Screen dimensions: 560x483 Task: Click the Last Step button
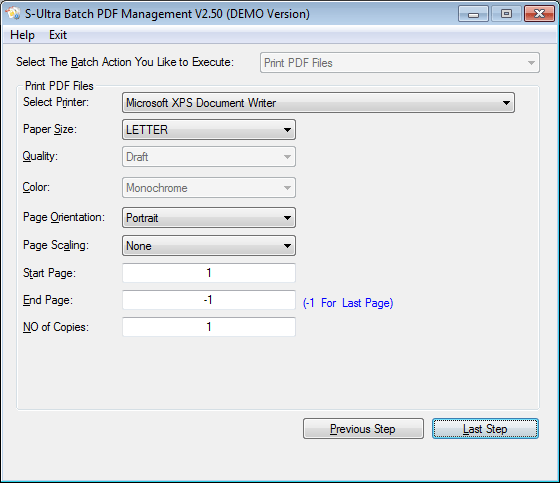coord(485,429)
